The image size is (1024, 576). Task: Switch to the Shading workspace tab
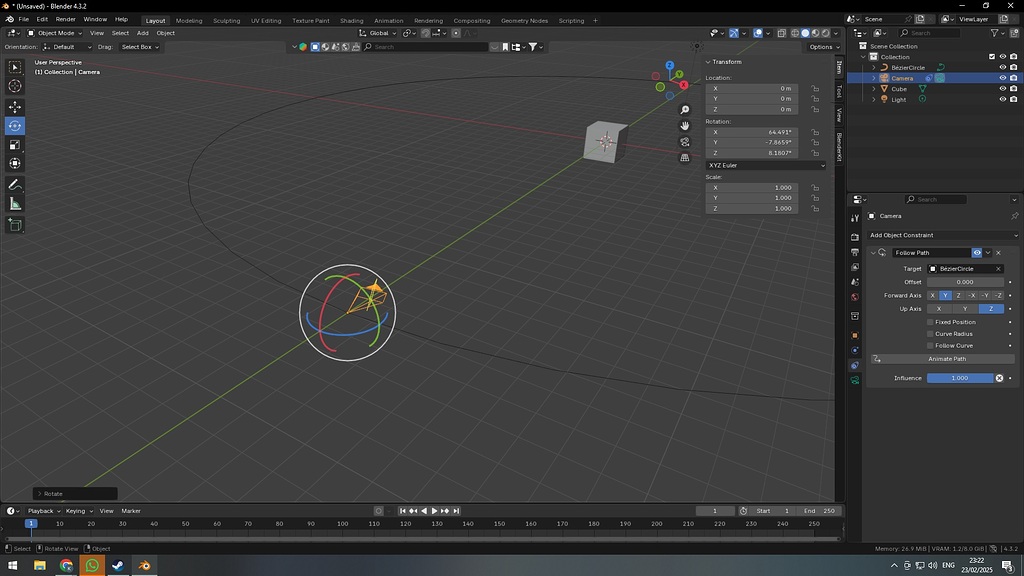pyautogui.click(x=351, y=20)
